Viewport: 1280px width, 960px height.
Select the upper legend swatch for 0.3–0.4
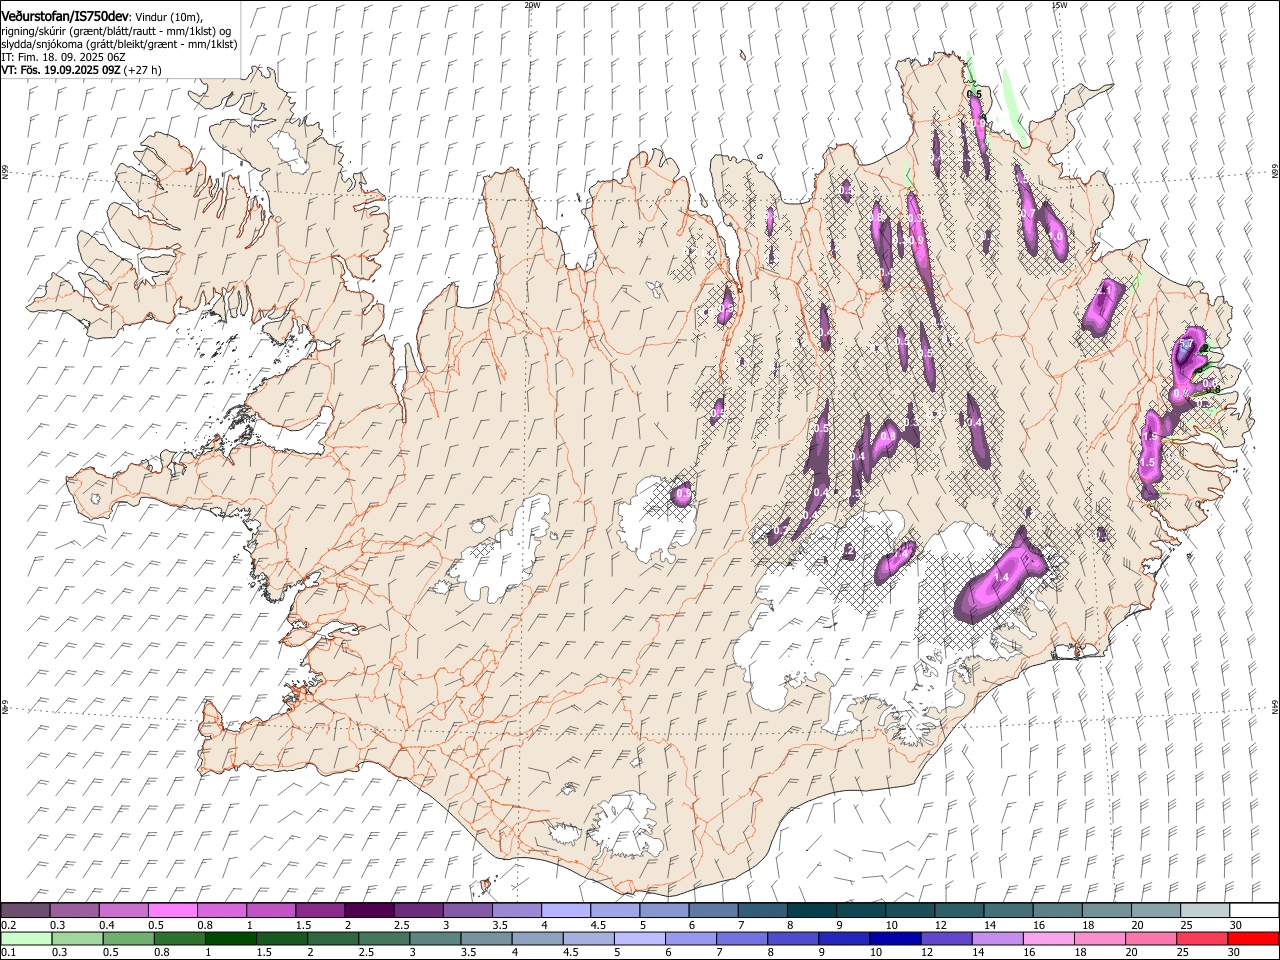(75, 911)
